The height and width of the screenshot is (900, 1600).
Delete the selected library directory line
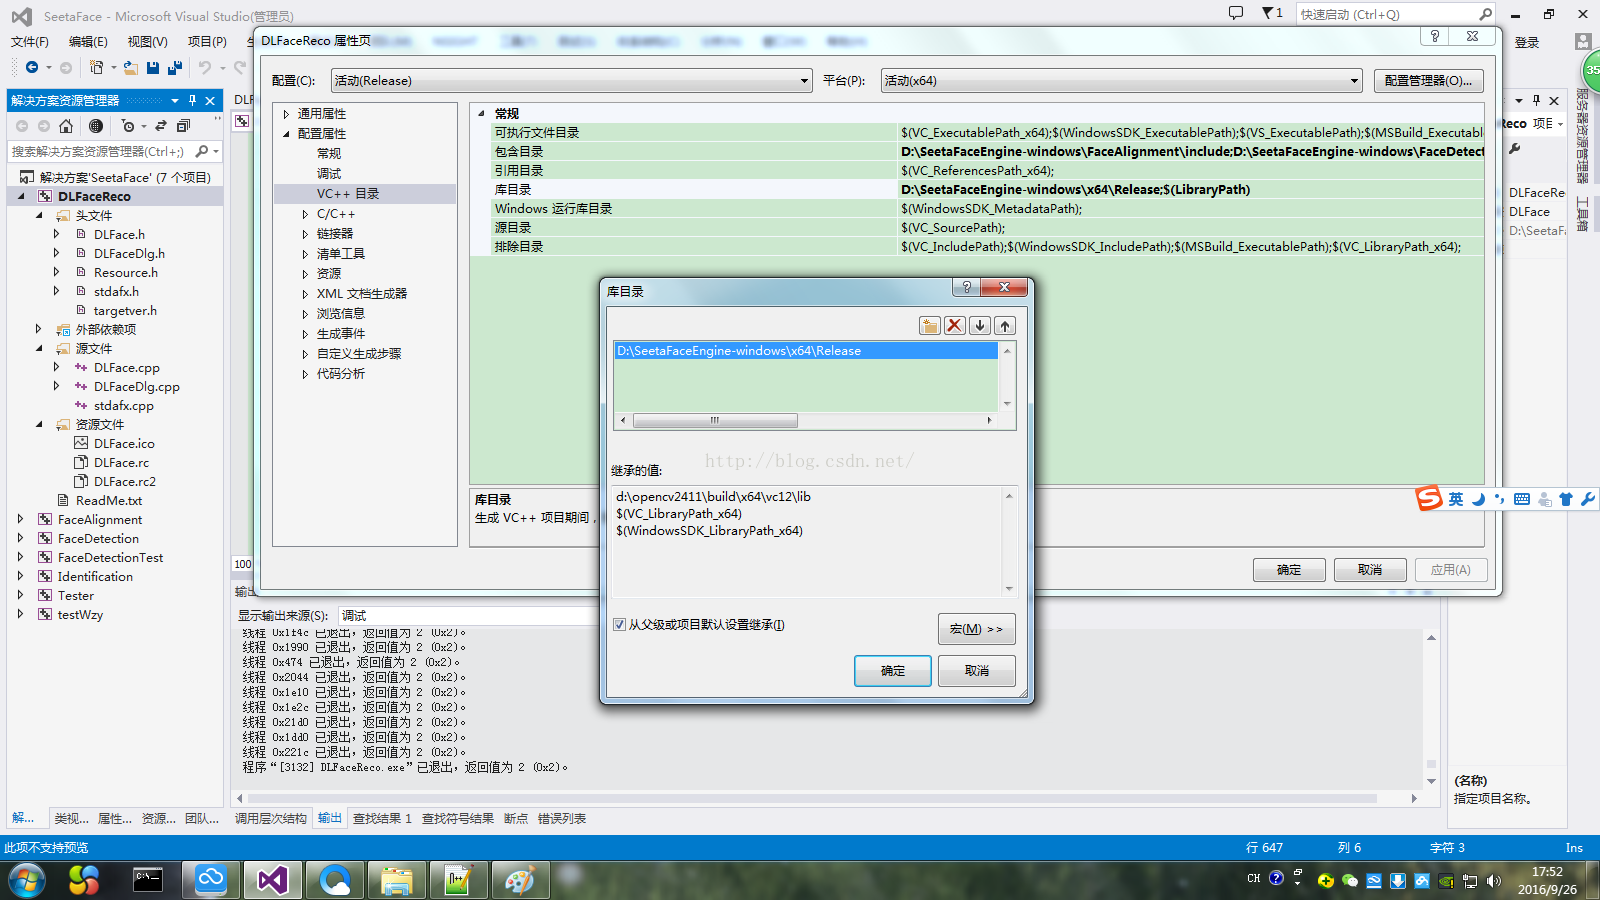955,325
